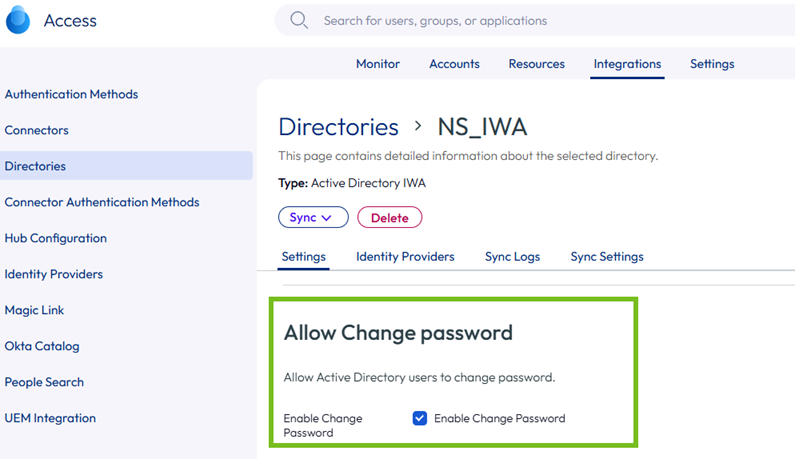This screenshot has width=795, height=459.
Task: Switch to the Resources tab
Action: 536,64
